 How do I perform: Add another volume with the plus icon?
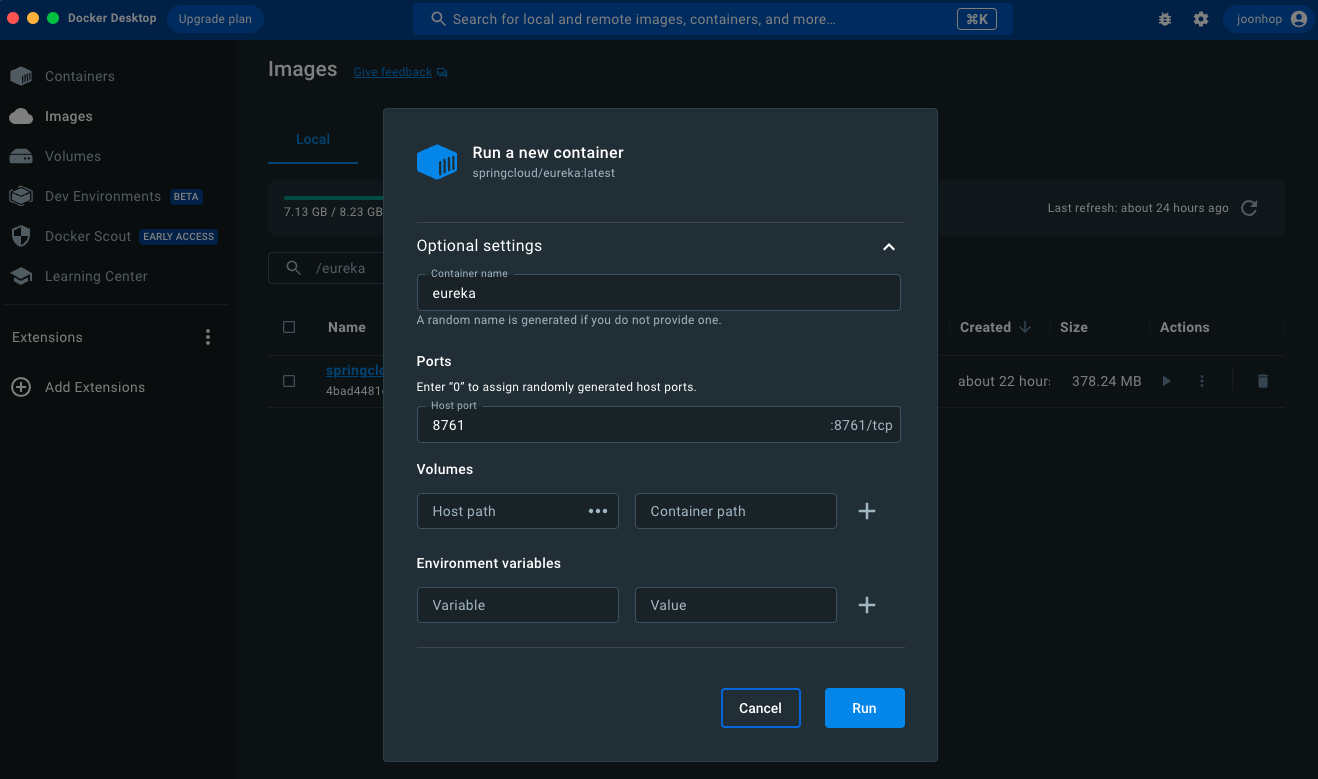coord(867,511)
